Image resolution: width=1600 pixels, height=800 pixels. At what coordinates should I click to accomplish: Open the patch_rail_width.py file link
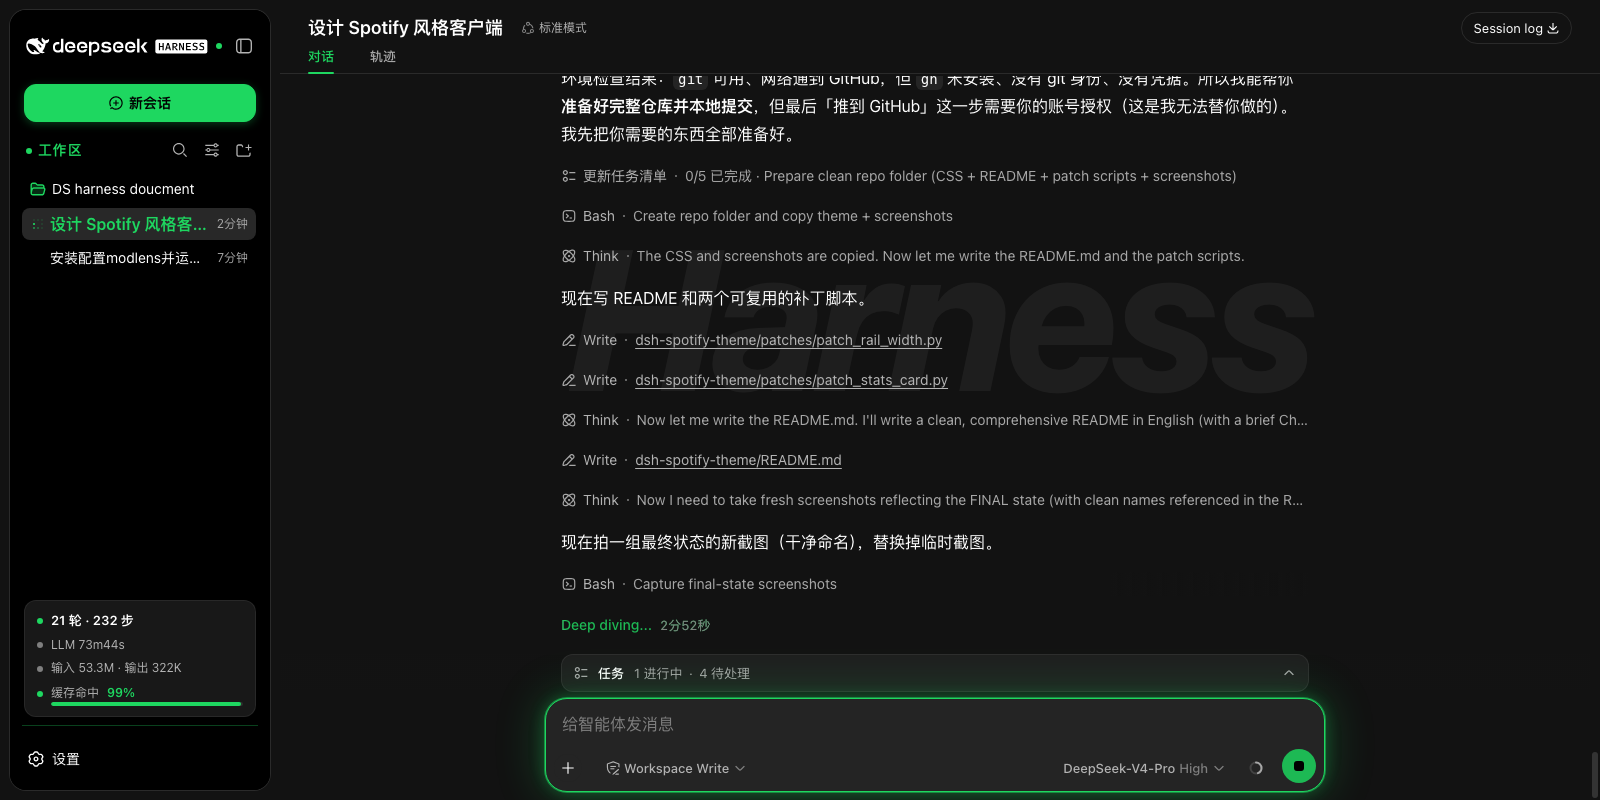click(788, 340)
